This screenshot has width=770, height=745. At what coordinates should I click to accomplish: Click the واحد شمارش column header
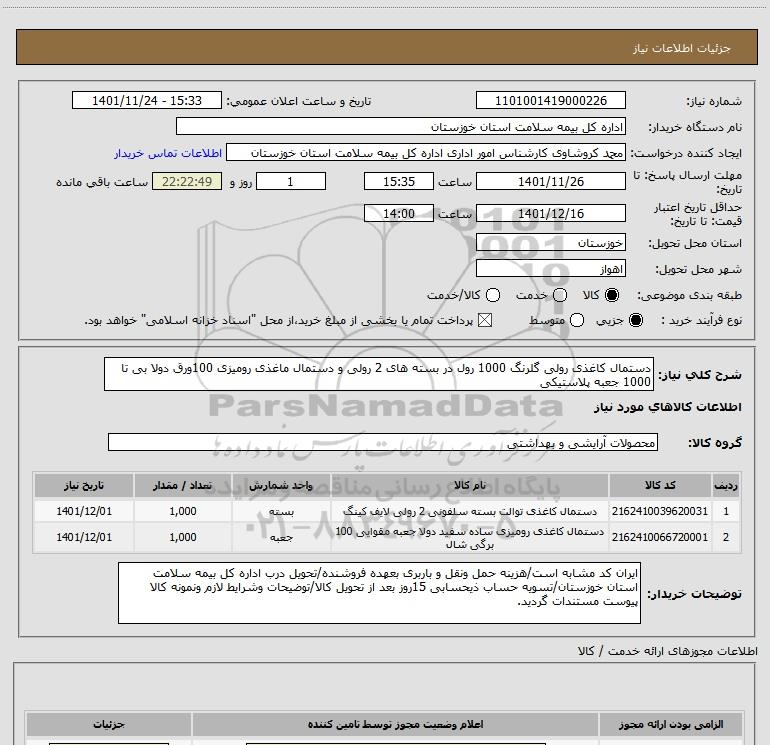281,485
